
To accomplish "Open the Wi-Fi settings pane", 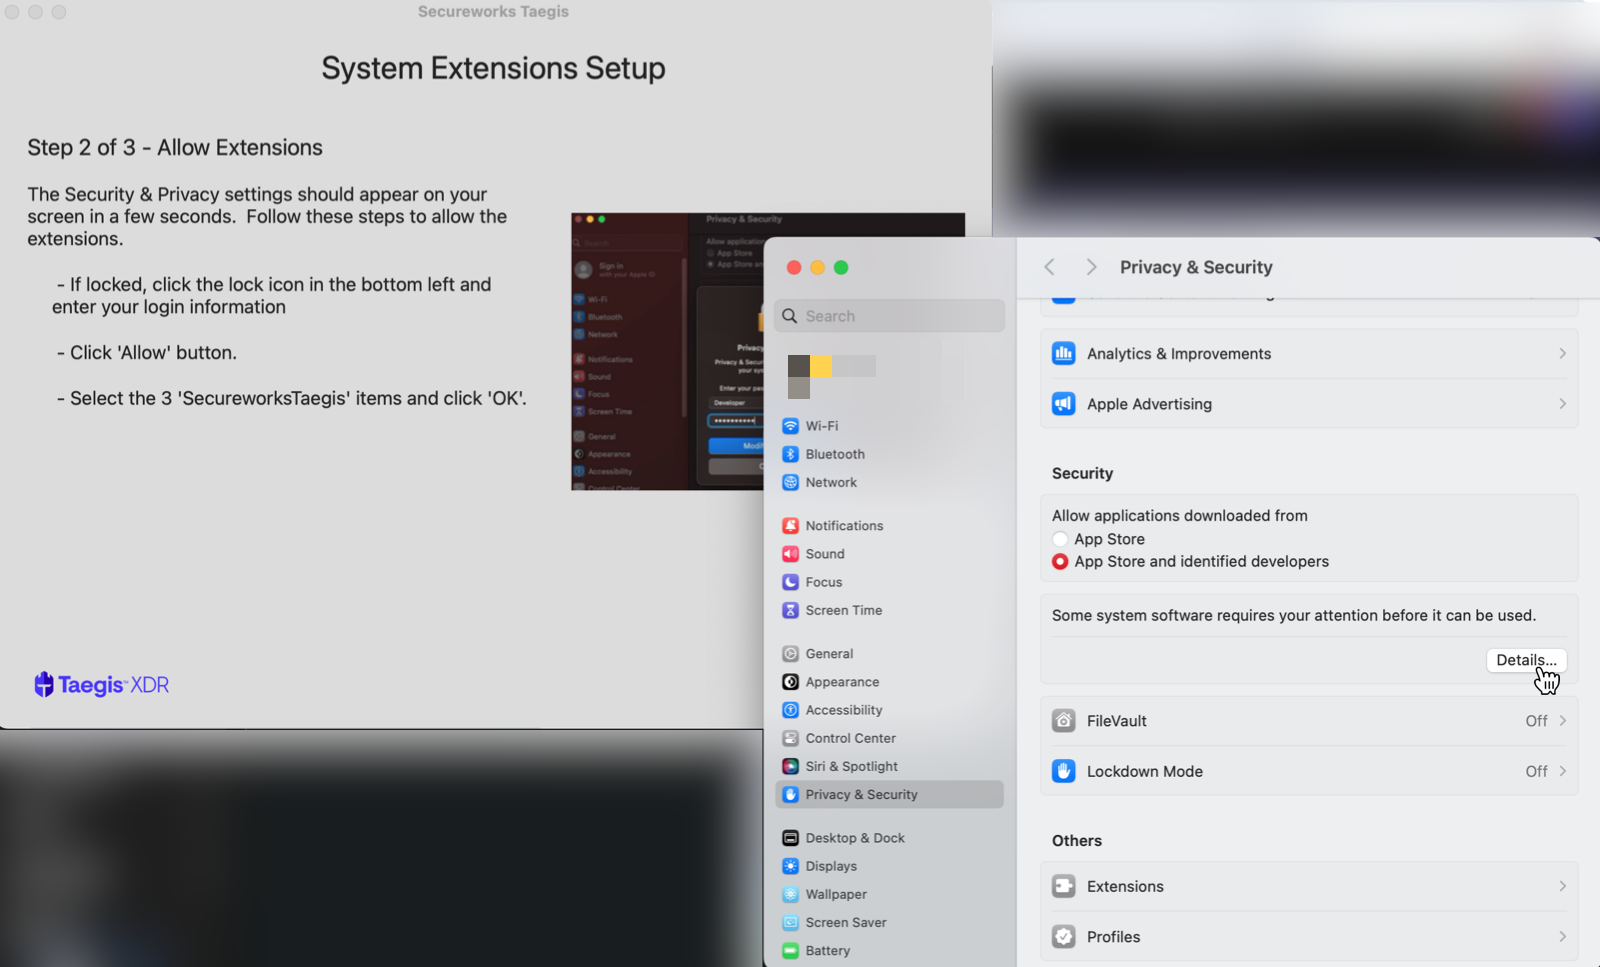I will point(889,426).
